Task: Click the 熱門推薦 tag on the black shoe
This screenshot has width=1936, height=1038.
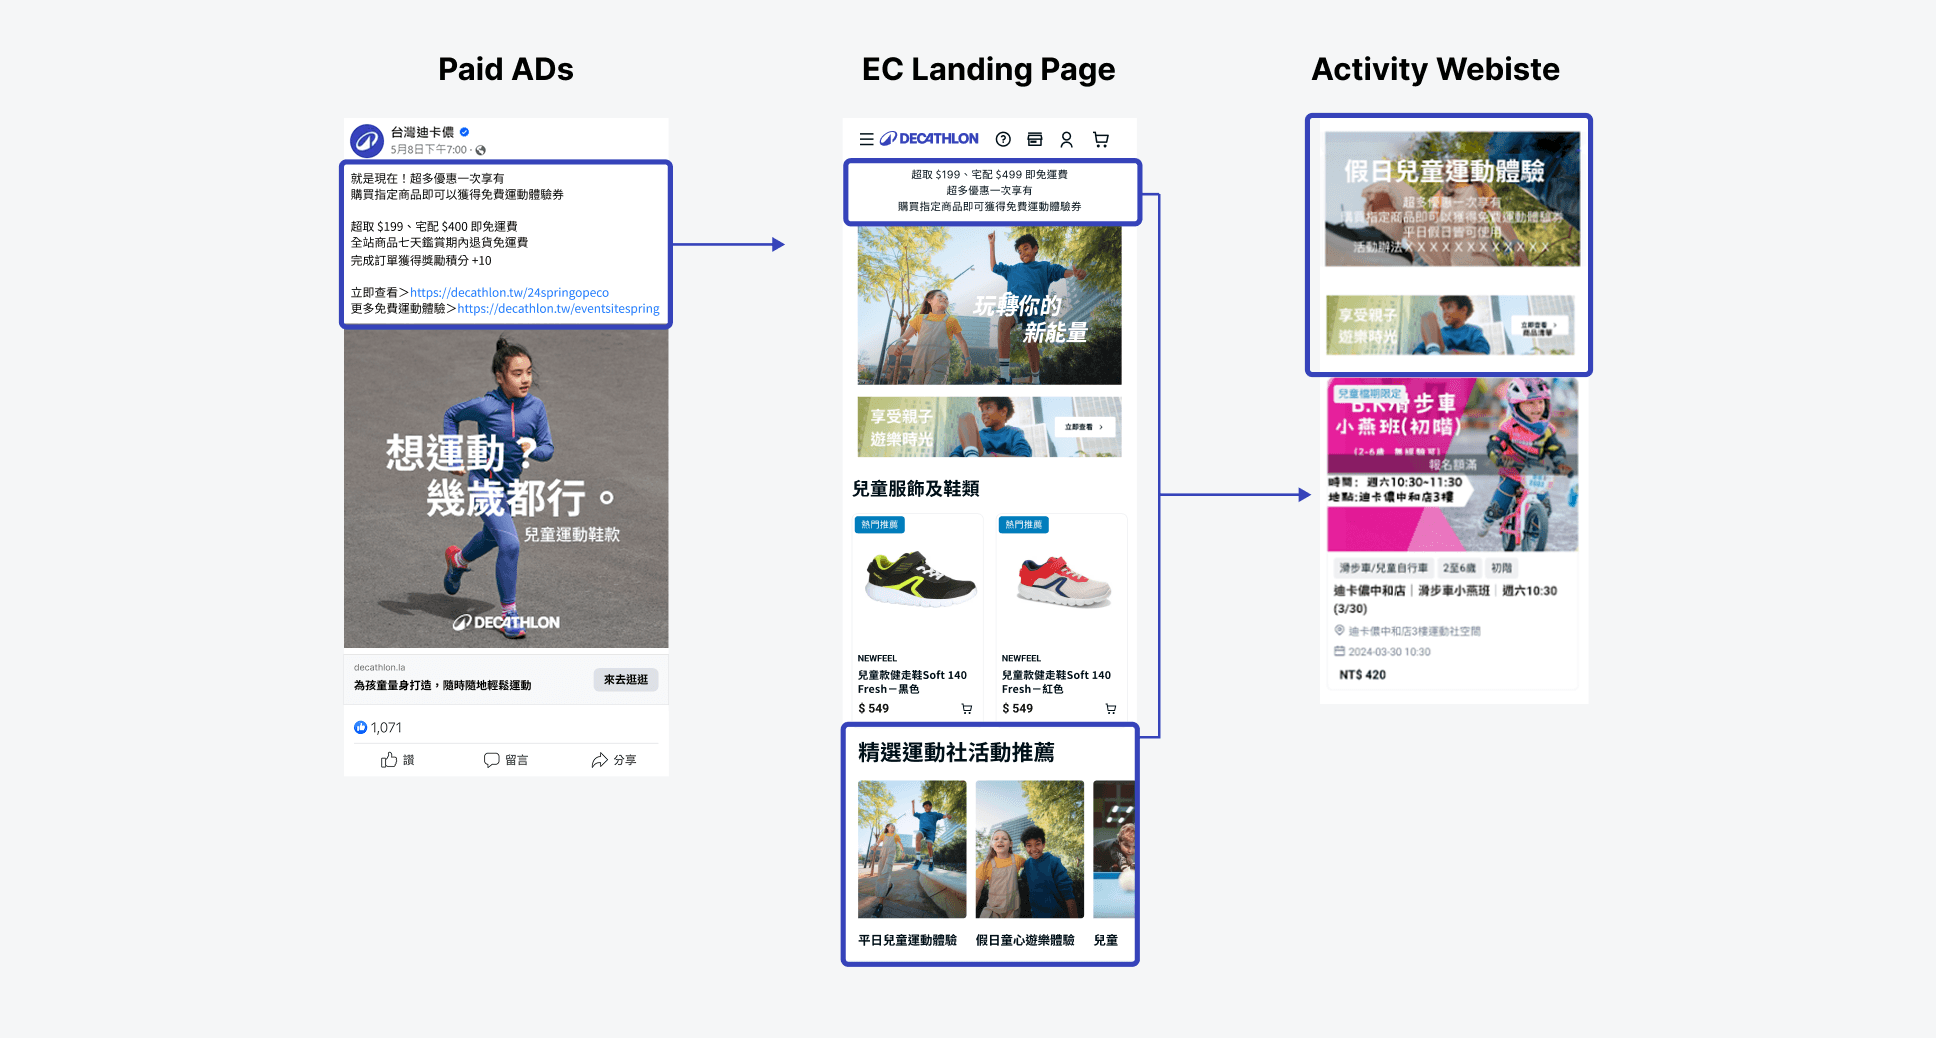Action: [x=880, y=525]
